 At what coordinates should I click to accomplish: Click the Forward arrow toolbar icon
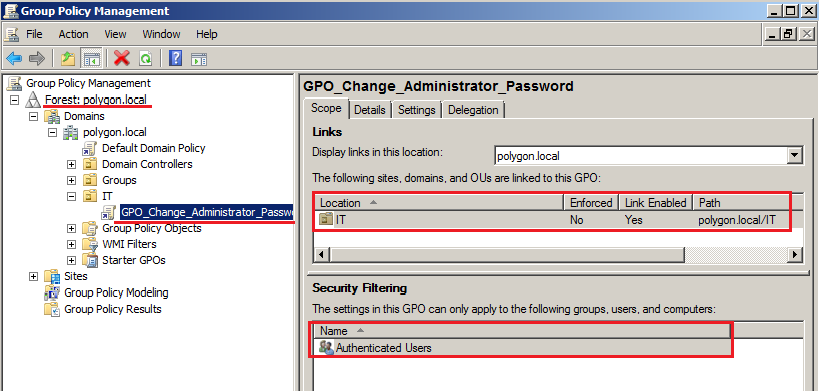tap(37, 58)
